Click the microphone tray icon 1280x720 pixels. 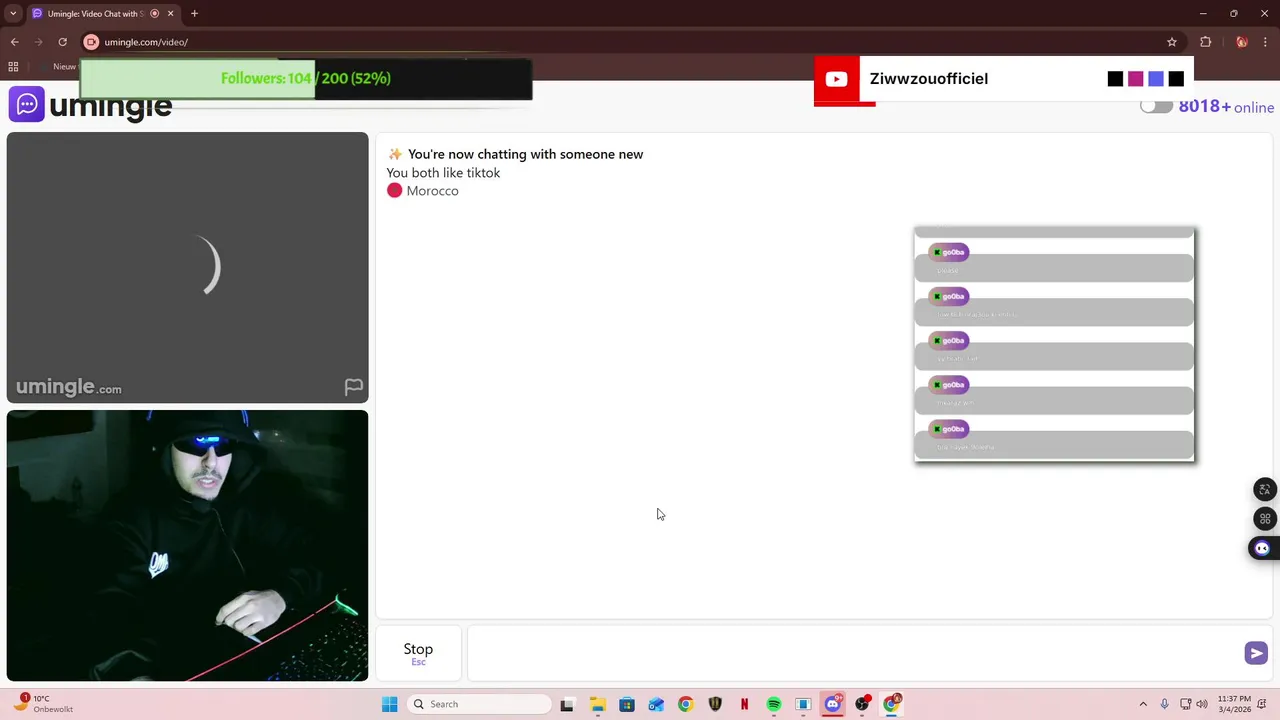(x=1165, y=704)
